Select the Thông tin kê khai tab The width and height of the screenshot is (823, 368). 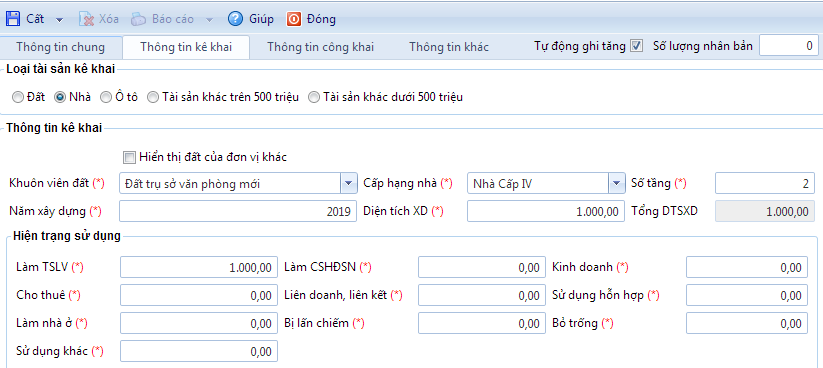186,47
